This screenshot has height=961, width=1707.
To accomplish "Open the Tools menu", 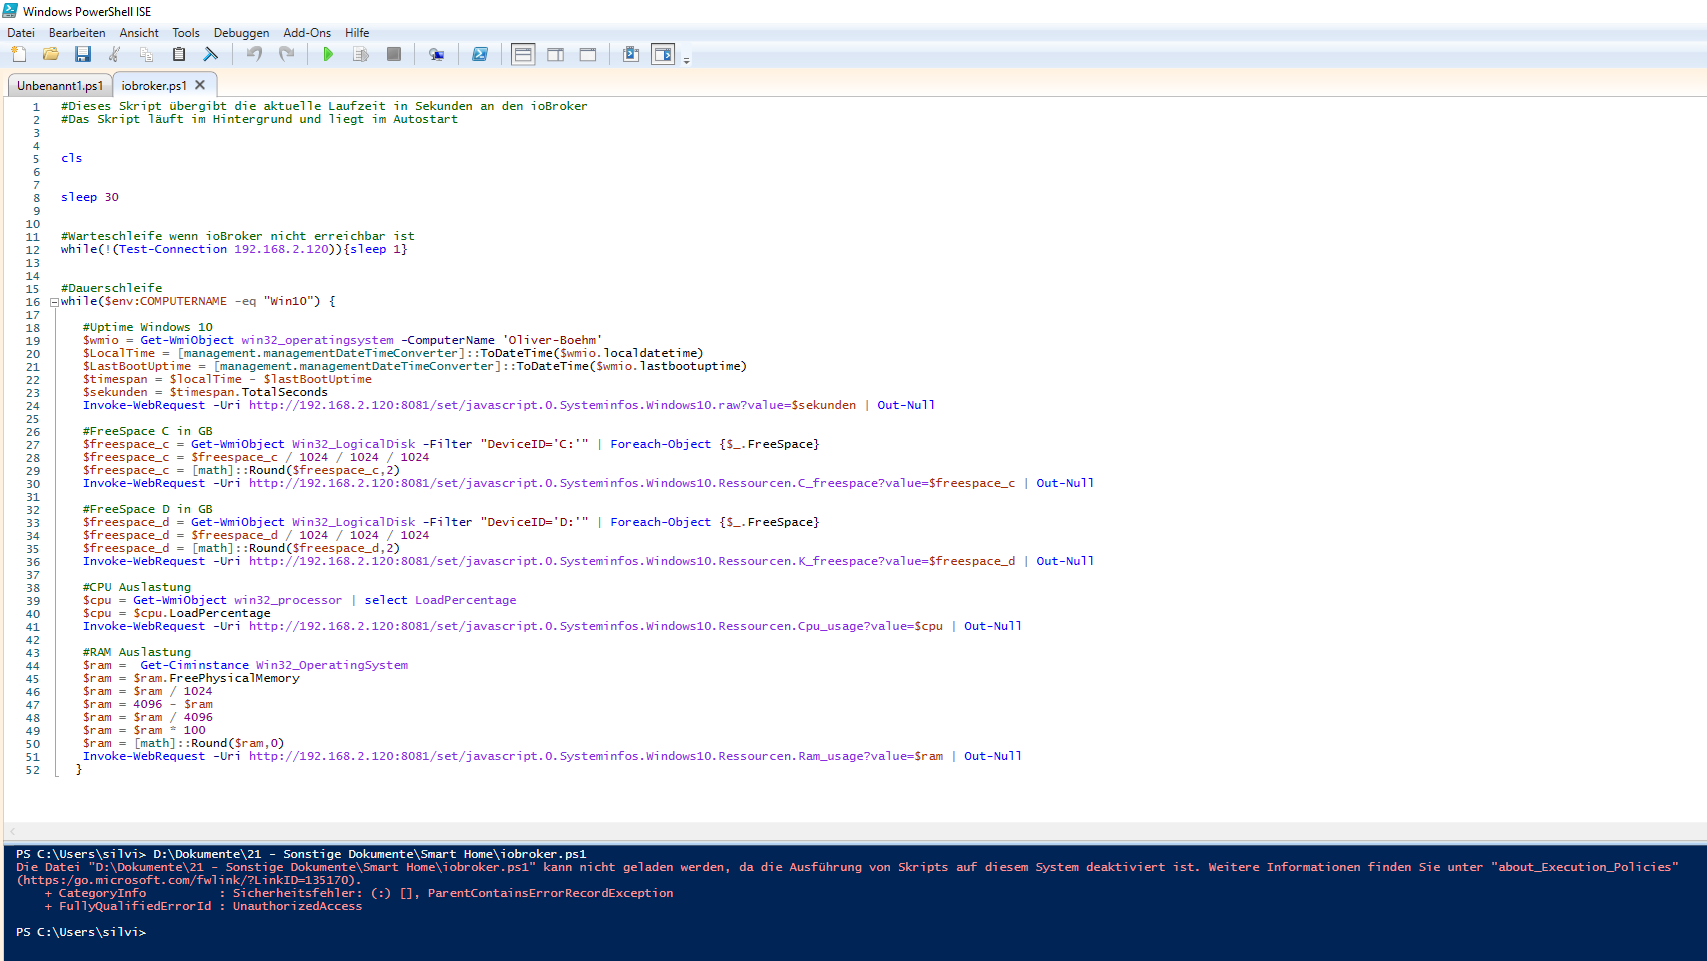I will click(186, 33).
